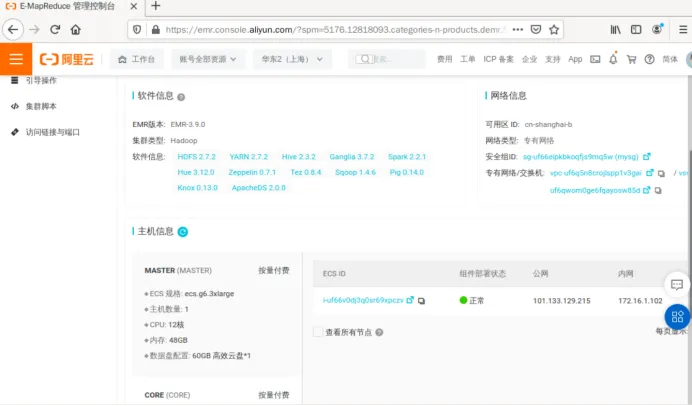Image resolution: width=692 pixels, height=406 pixels.
Task: Click the help icon beside 查看所有节点
Action: point(379,332)
